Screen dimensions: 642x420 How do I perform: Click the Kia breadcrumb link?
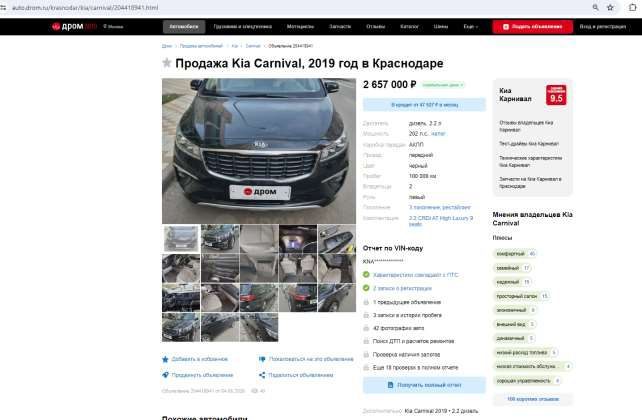click(x=235, y=46)
